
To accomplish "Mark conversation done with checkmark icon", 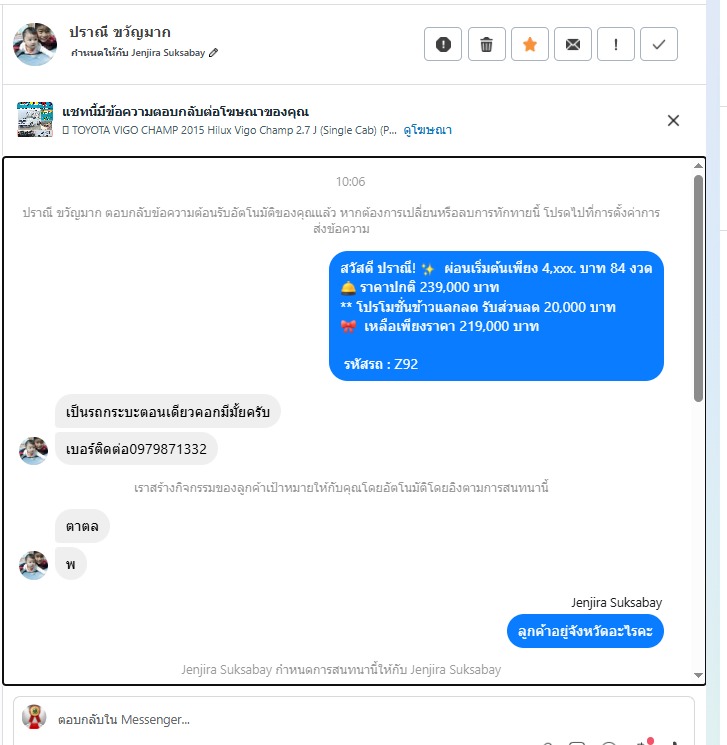I will pos(659,44).
